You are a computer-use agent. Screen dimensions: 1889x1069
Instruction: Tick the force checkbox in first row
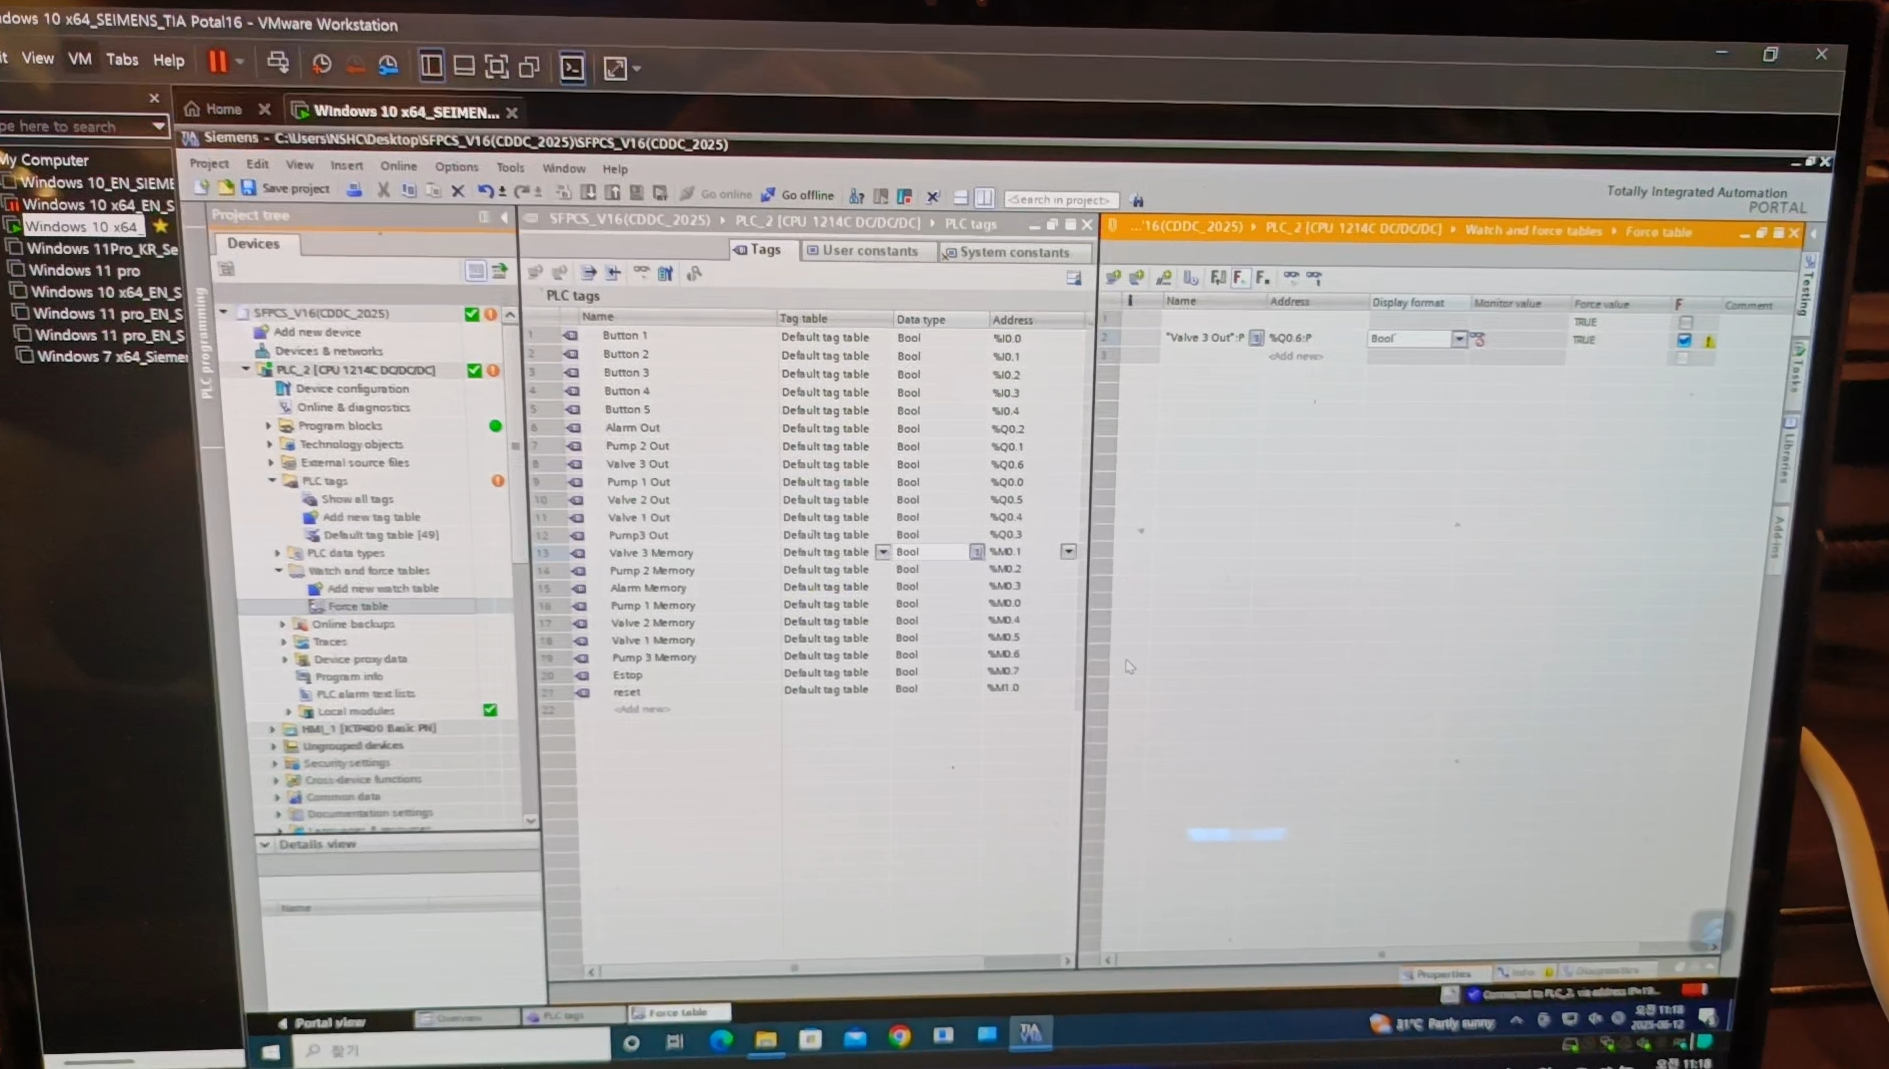(1686, 322)
